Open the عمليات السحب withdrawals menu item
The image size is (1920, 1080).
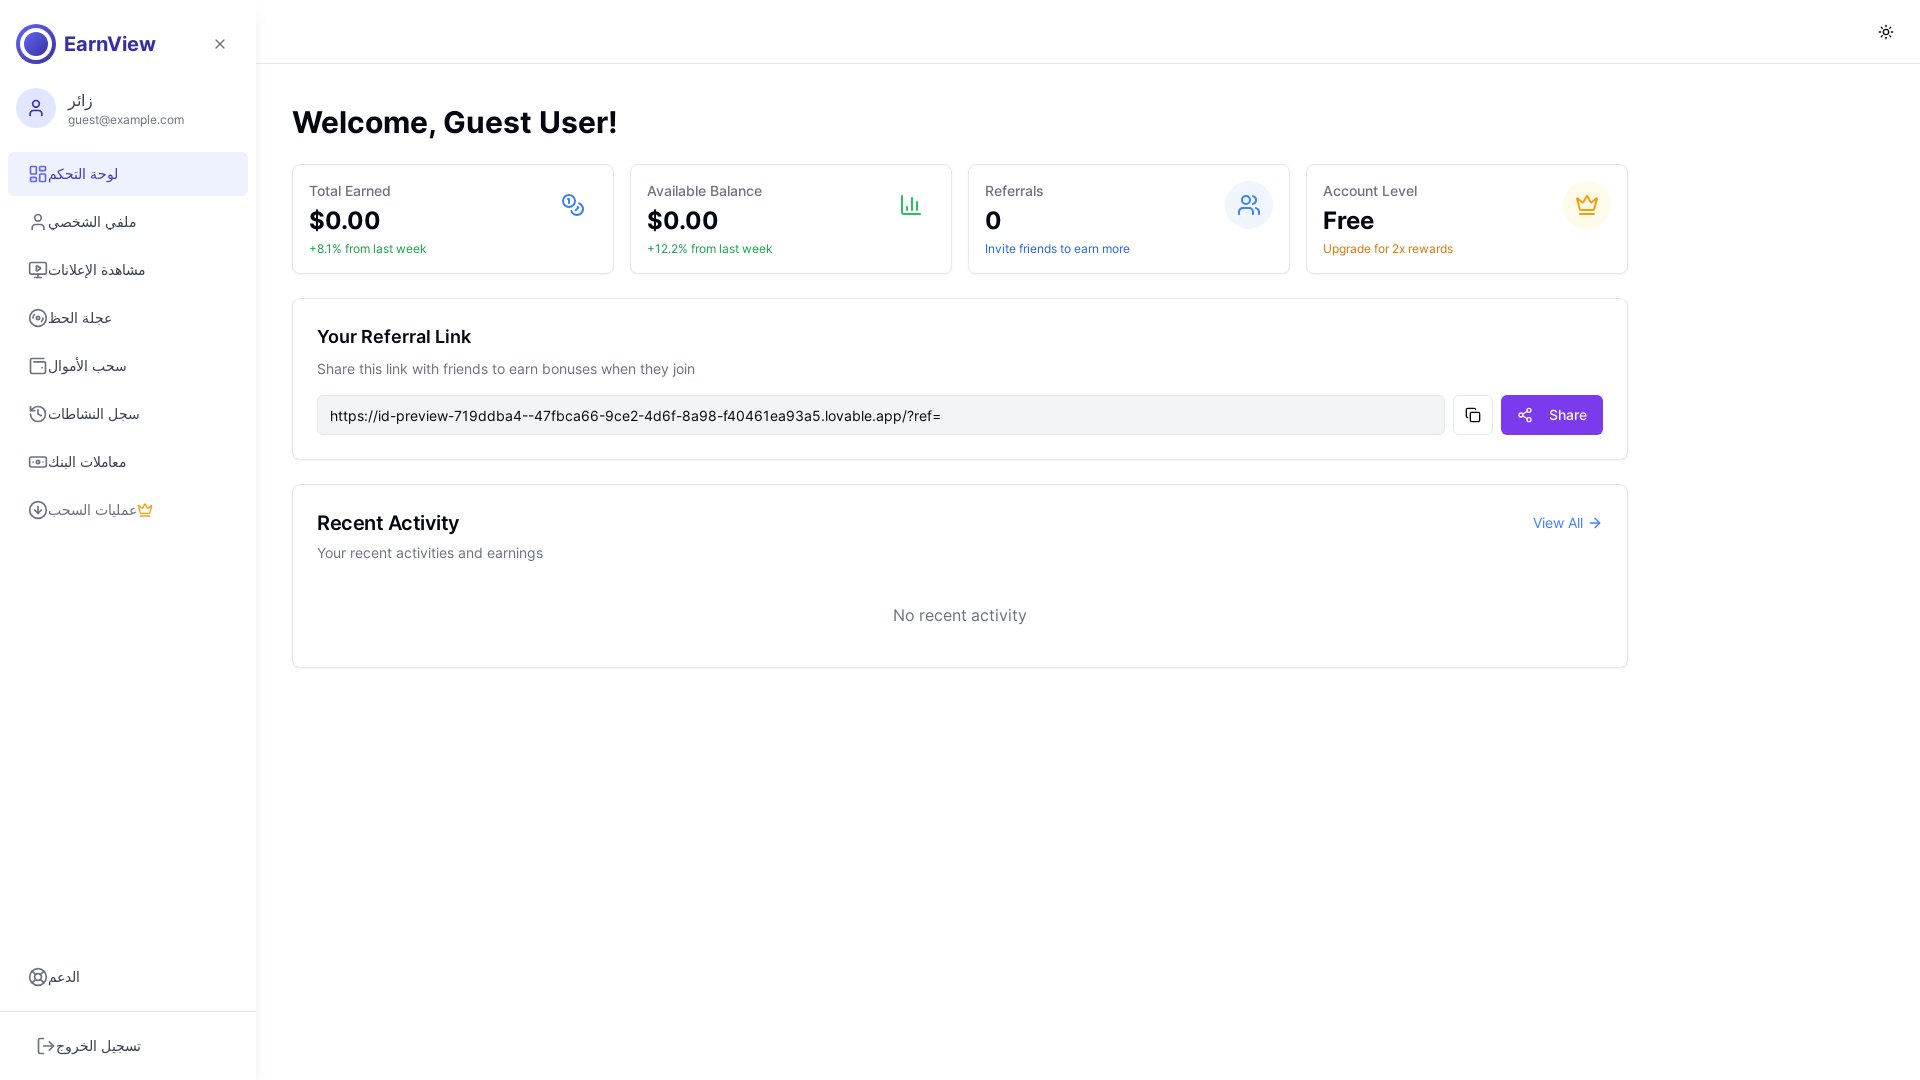(x=128, y=510)
